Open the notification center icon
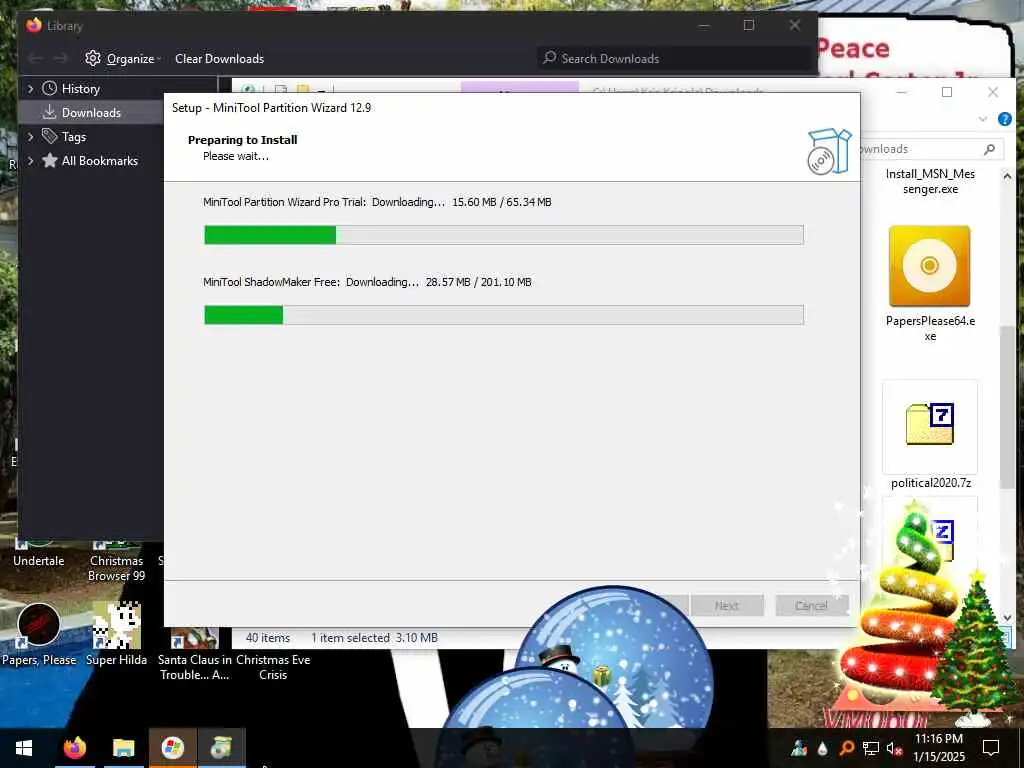 click(991, 748)
